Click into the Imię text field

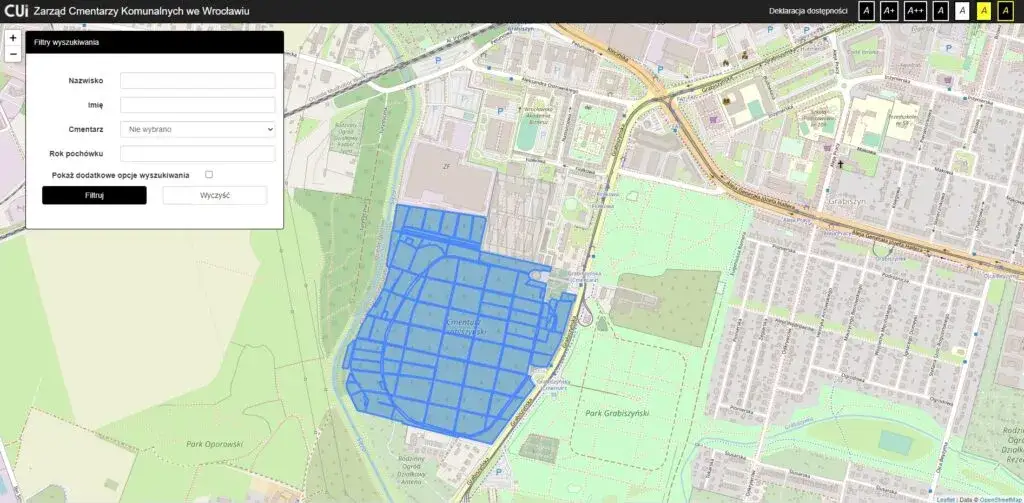(197, 105)
